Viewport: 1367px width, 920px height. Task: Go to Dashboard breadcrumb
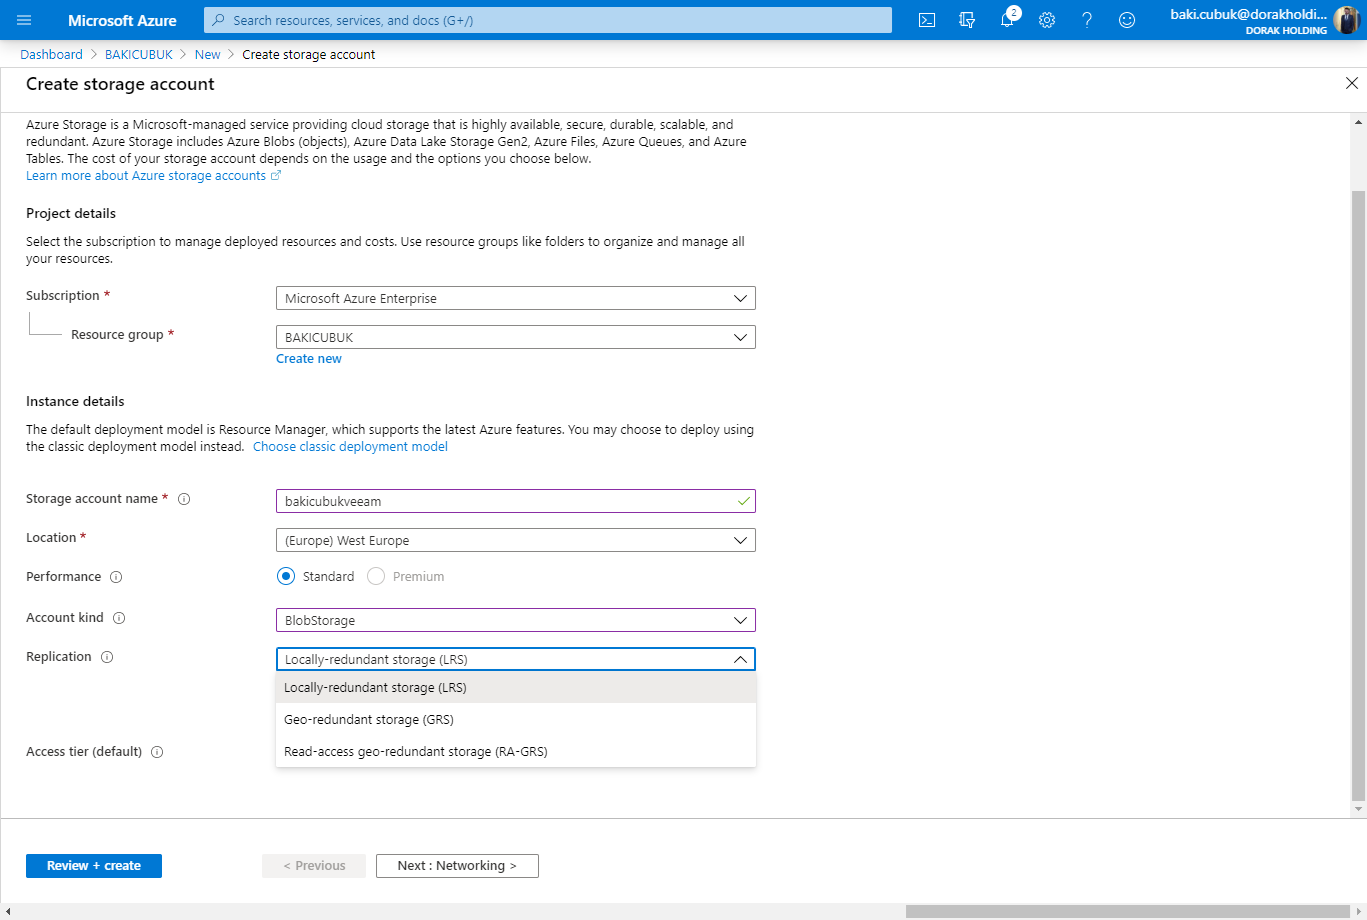click(x=51, y=55)
